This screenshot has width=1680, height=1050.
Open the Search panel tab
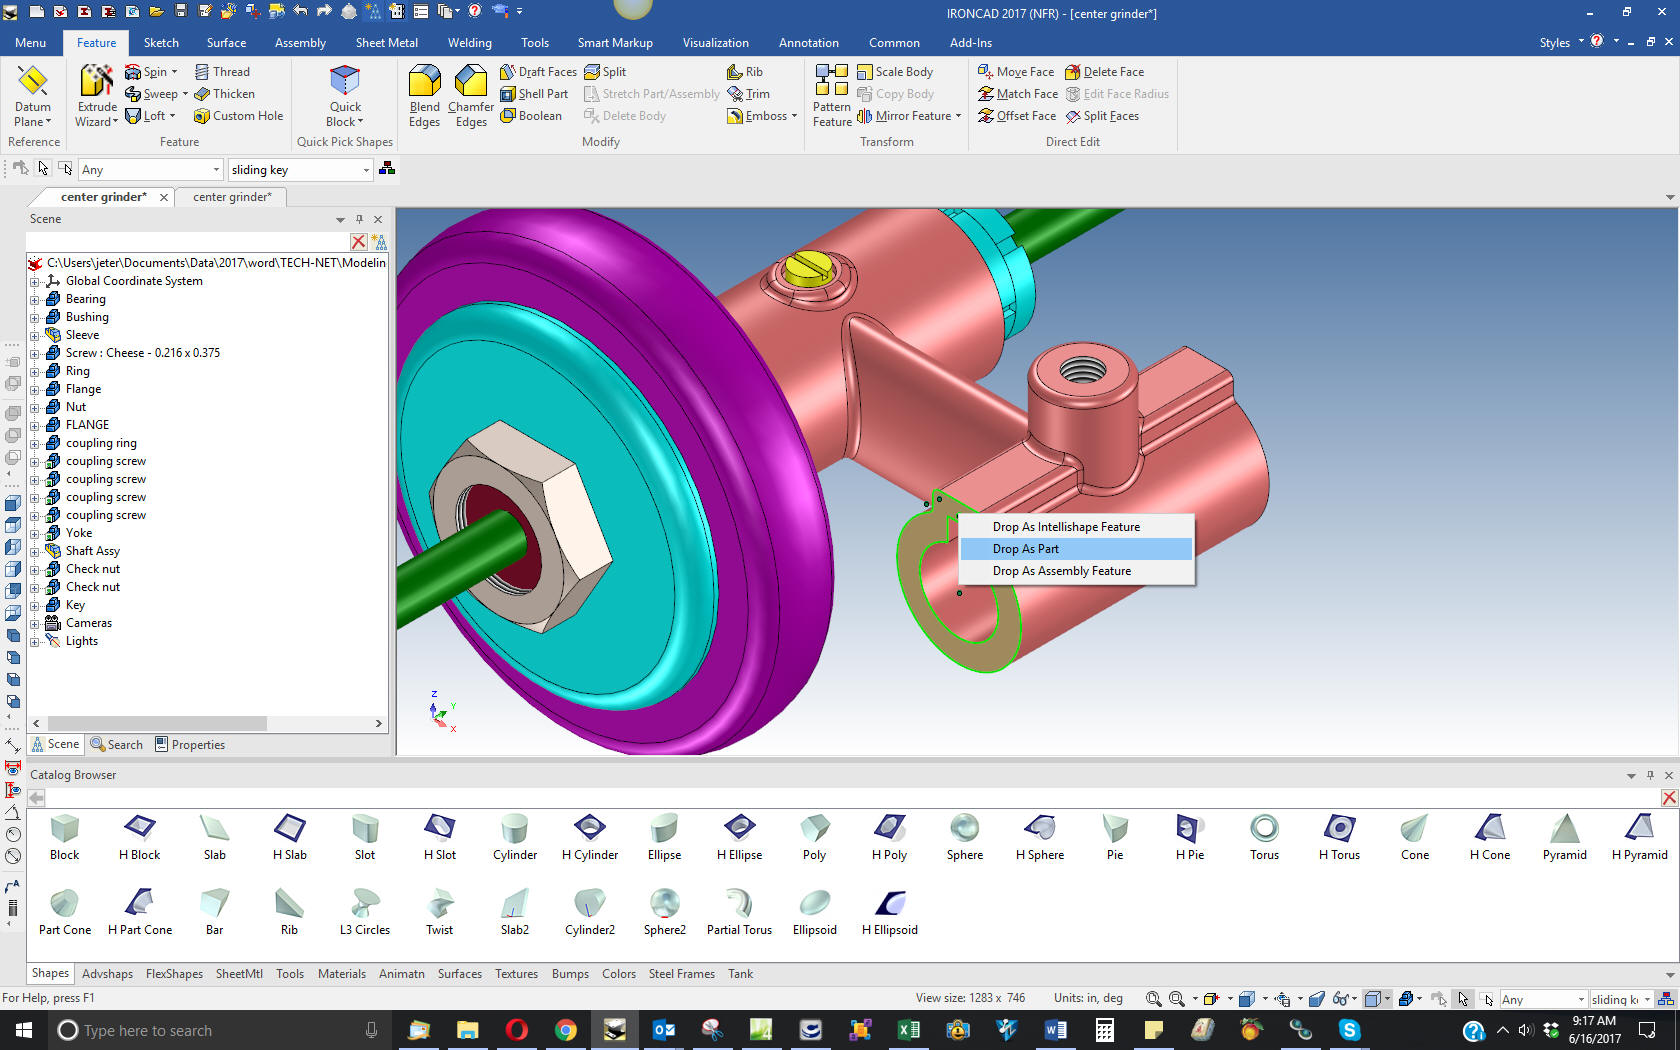[116, 745]
